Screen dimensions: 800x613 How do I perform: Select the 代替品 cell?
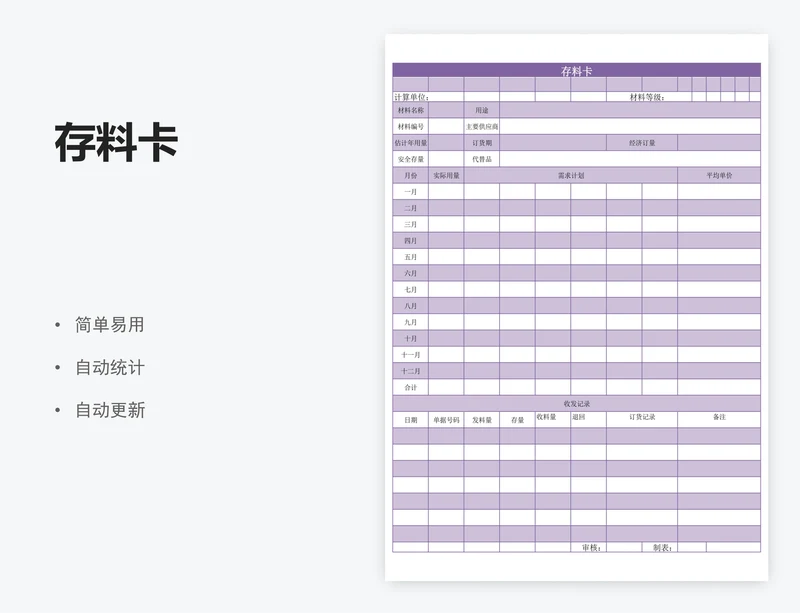click(x=482, y=159)
